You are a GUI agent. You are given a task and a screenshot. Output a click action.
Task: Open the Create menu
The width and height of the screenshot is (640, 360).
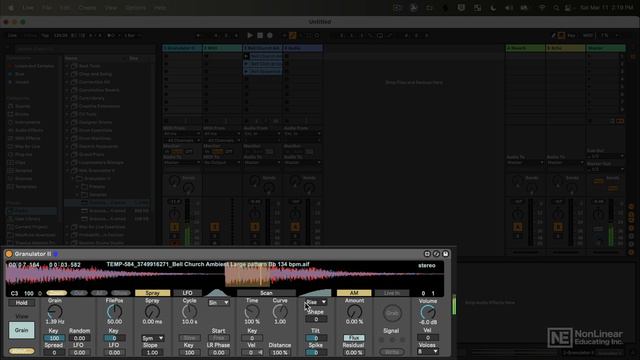point(87,8)
